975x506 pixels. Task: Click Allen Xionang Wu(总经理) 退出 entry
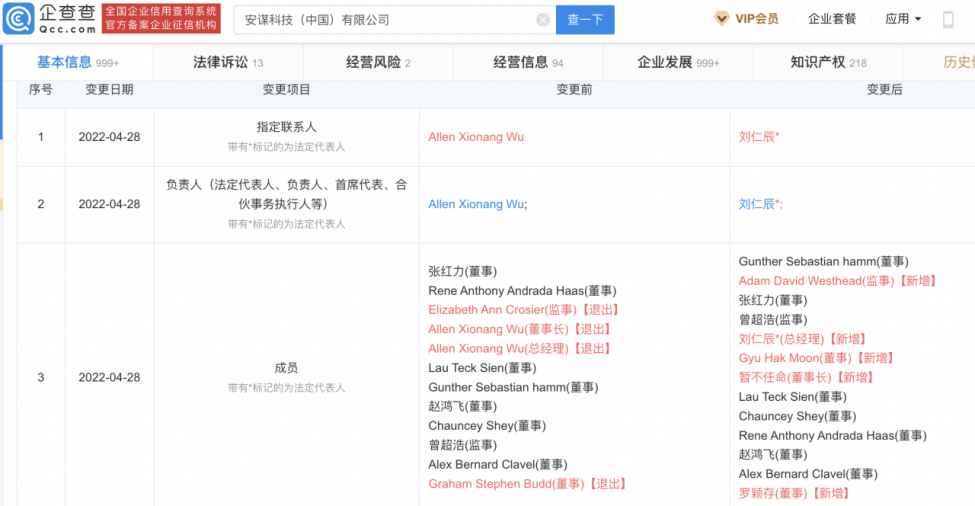(x=520, y=348)
